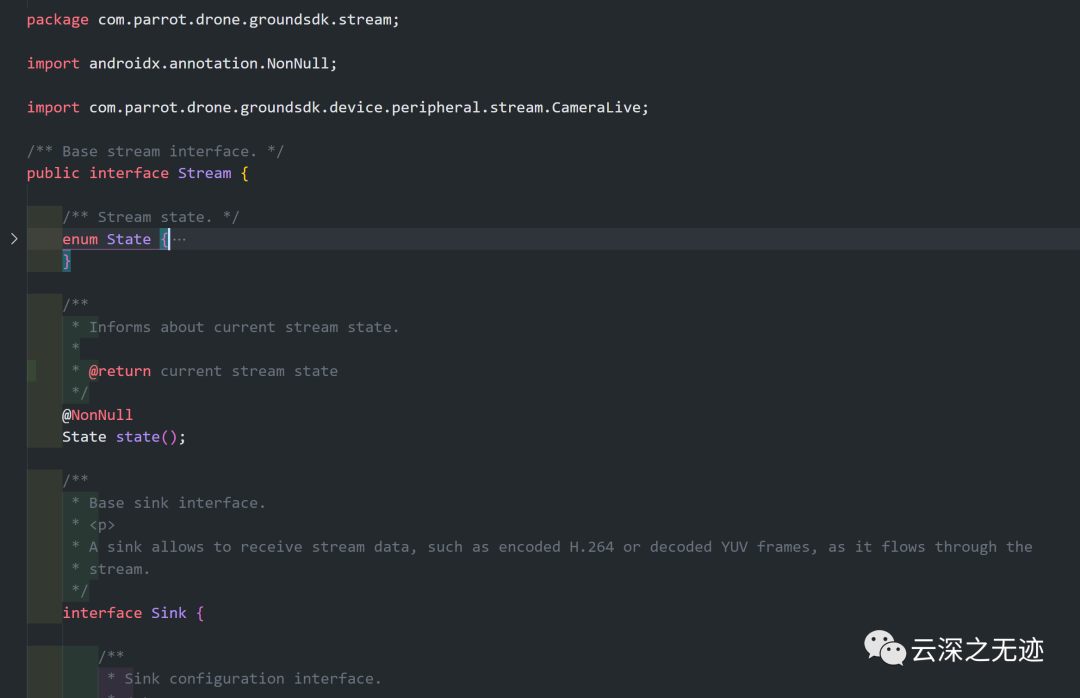This screenshot has height=698, width=1080.
Task: Click the Stream interface name
Action: pyautogui.click(x=204, y=173)
